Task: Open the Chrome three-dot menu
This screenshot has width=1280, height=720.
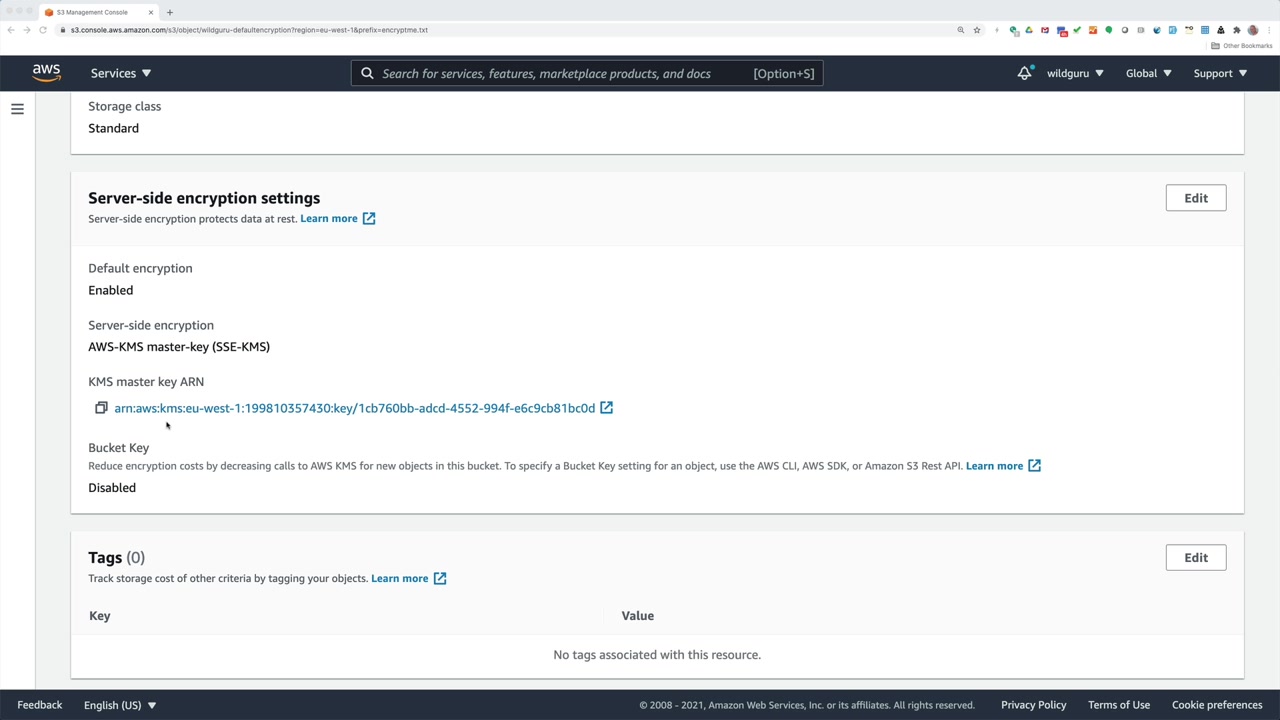Action: pyautogui.click(x=1268, y=30)
